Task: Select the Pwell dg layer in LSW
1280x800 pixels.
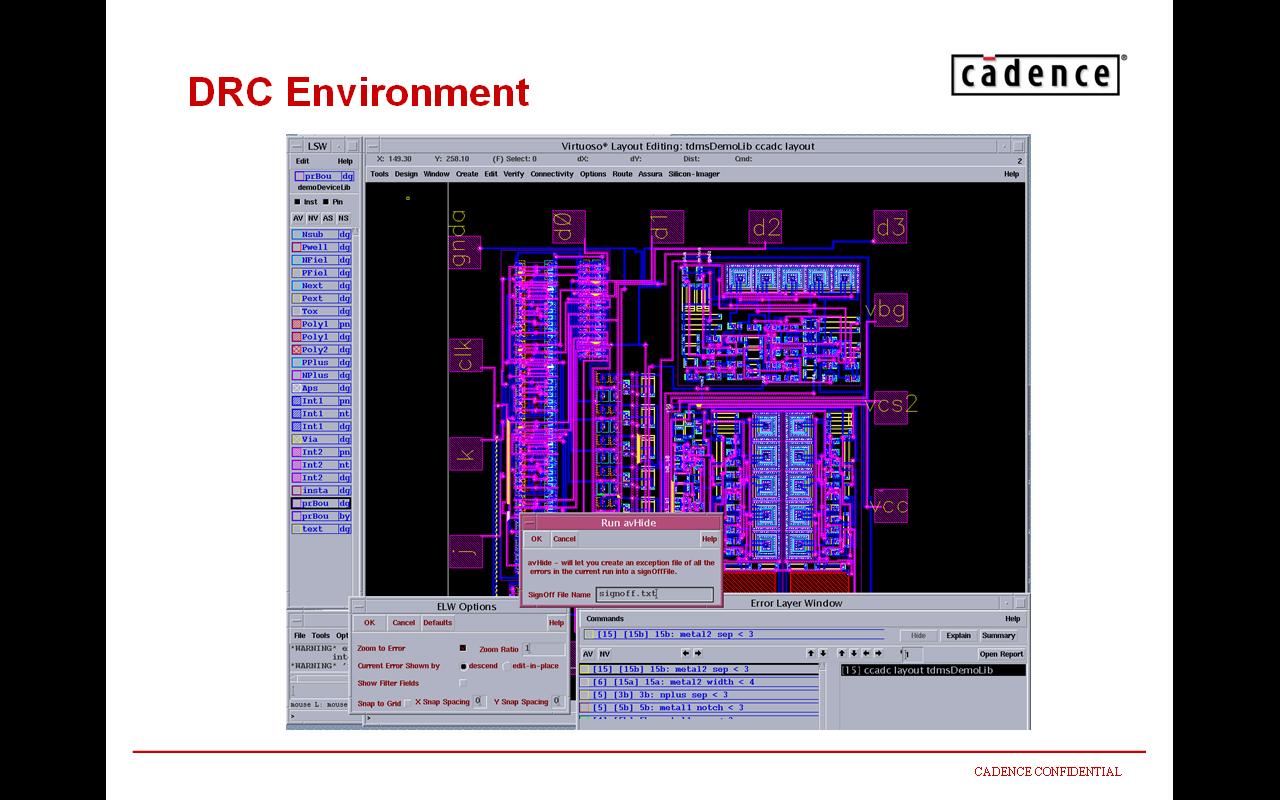Action: pyautogui.click(x=321, y=247)
